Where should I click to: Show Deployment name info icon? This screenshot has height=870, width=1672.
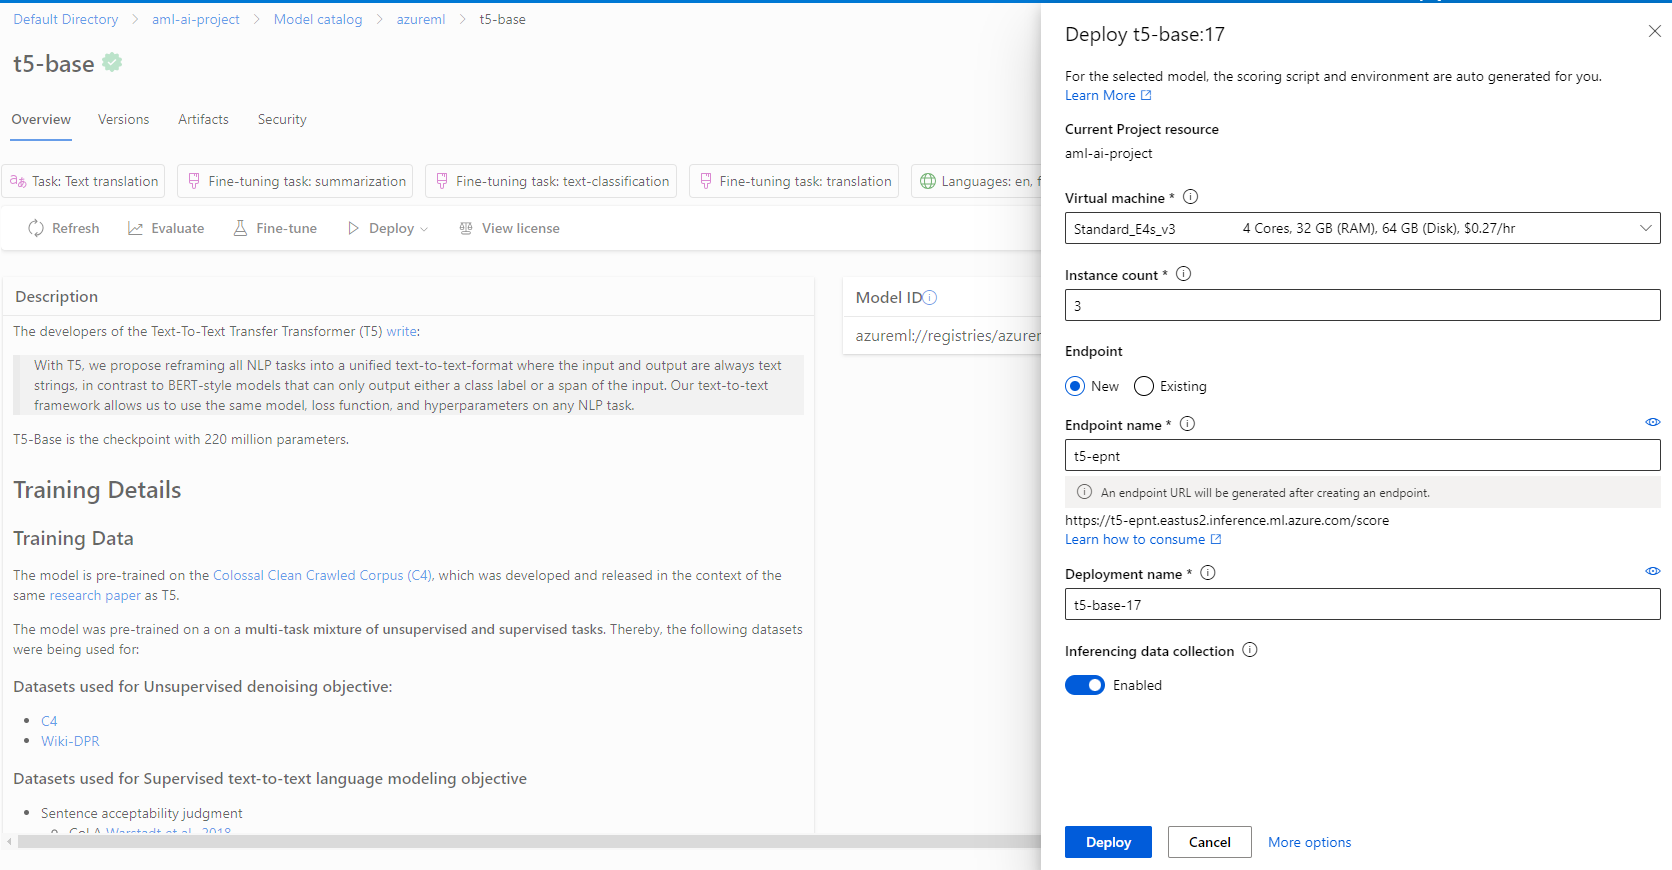click(x=1207, y=573)
